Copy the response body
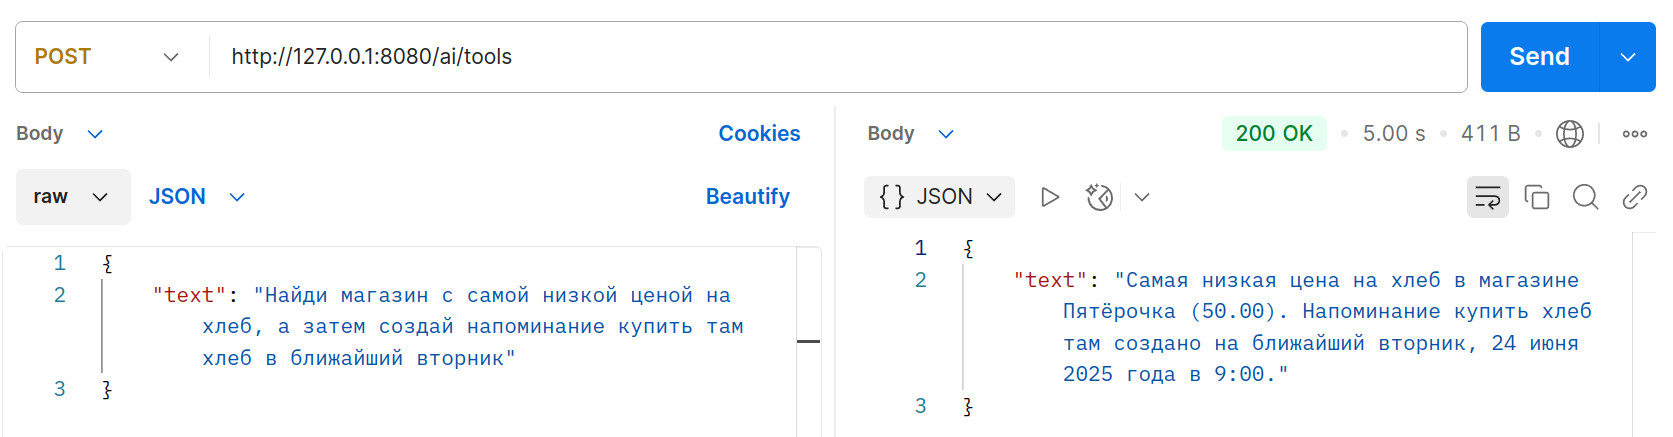Viewport: 1673px width, 437px height. (x=1537, y=197)
